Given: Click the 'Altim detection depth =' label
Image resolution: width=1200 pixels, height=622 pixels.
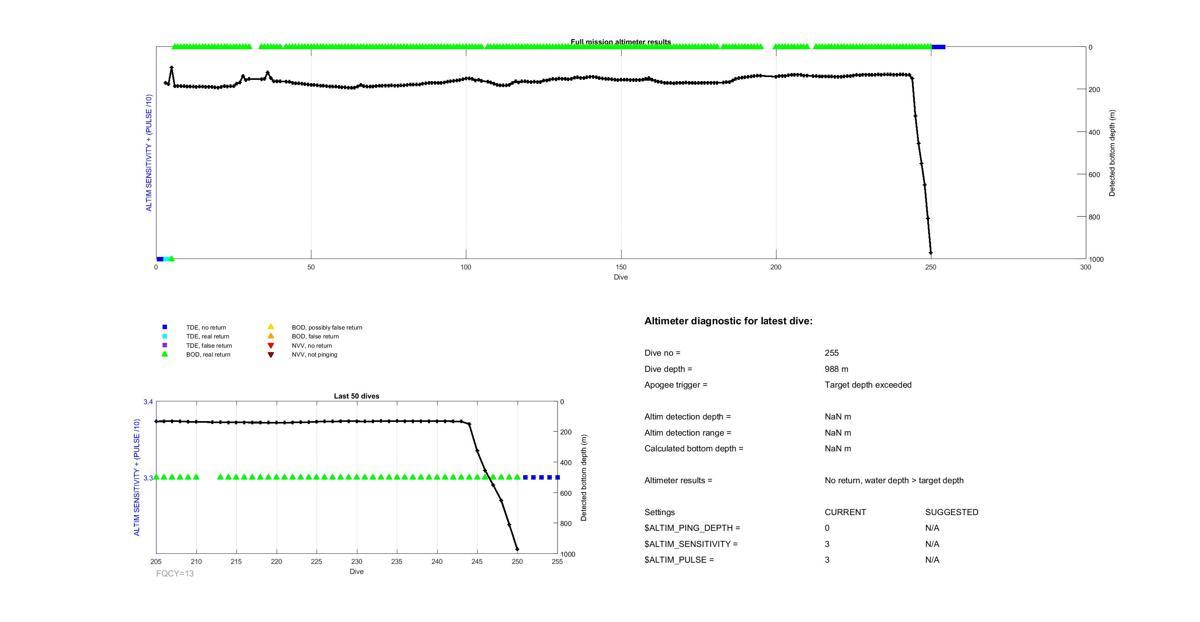Looking at the screenshot, I should pyautogui.click(x=688, y=417).
